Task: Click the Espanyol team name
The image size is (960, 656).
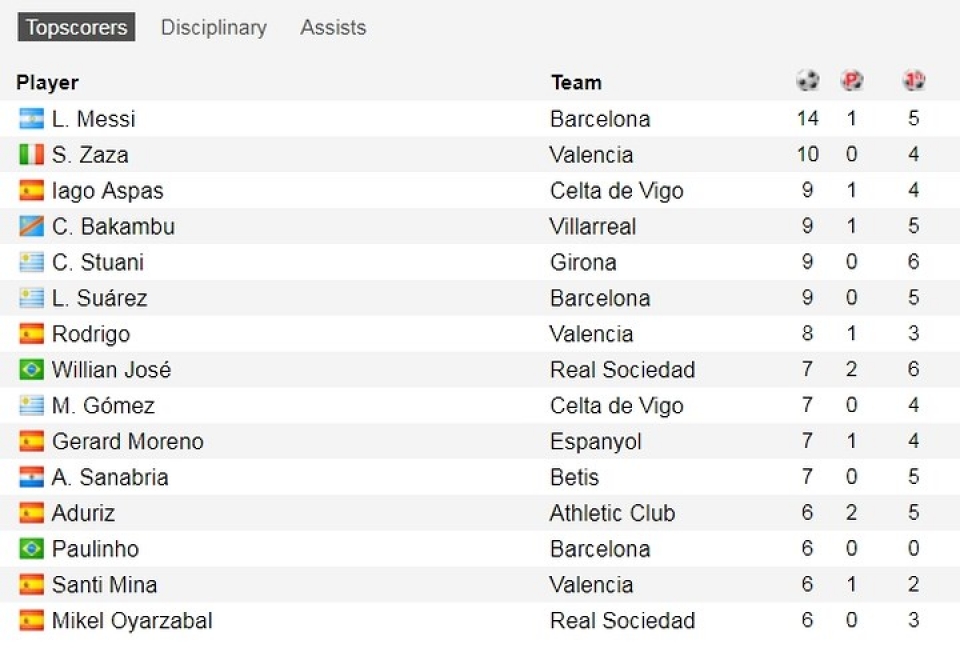Action: pos(596,442)
